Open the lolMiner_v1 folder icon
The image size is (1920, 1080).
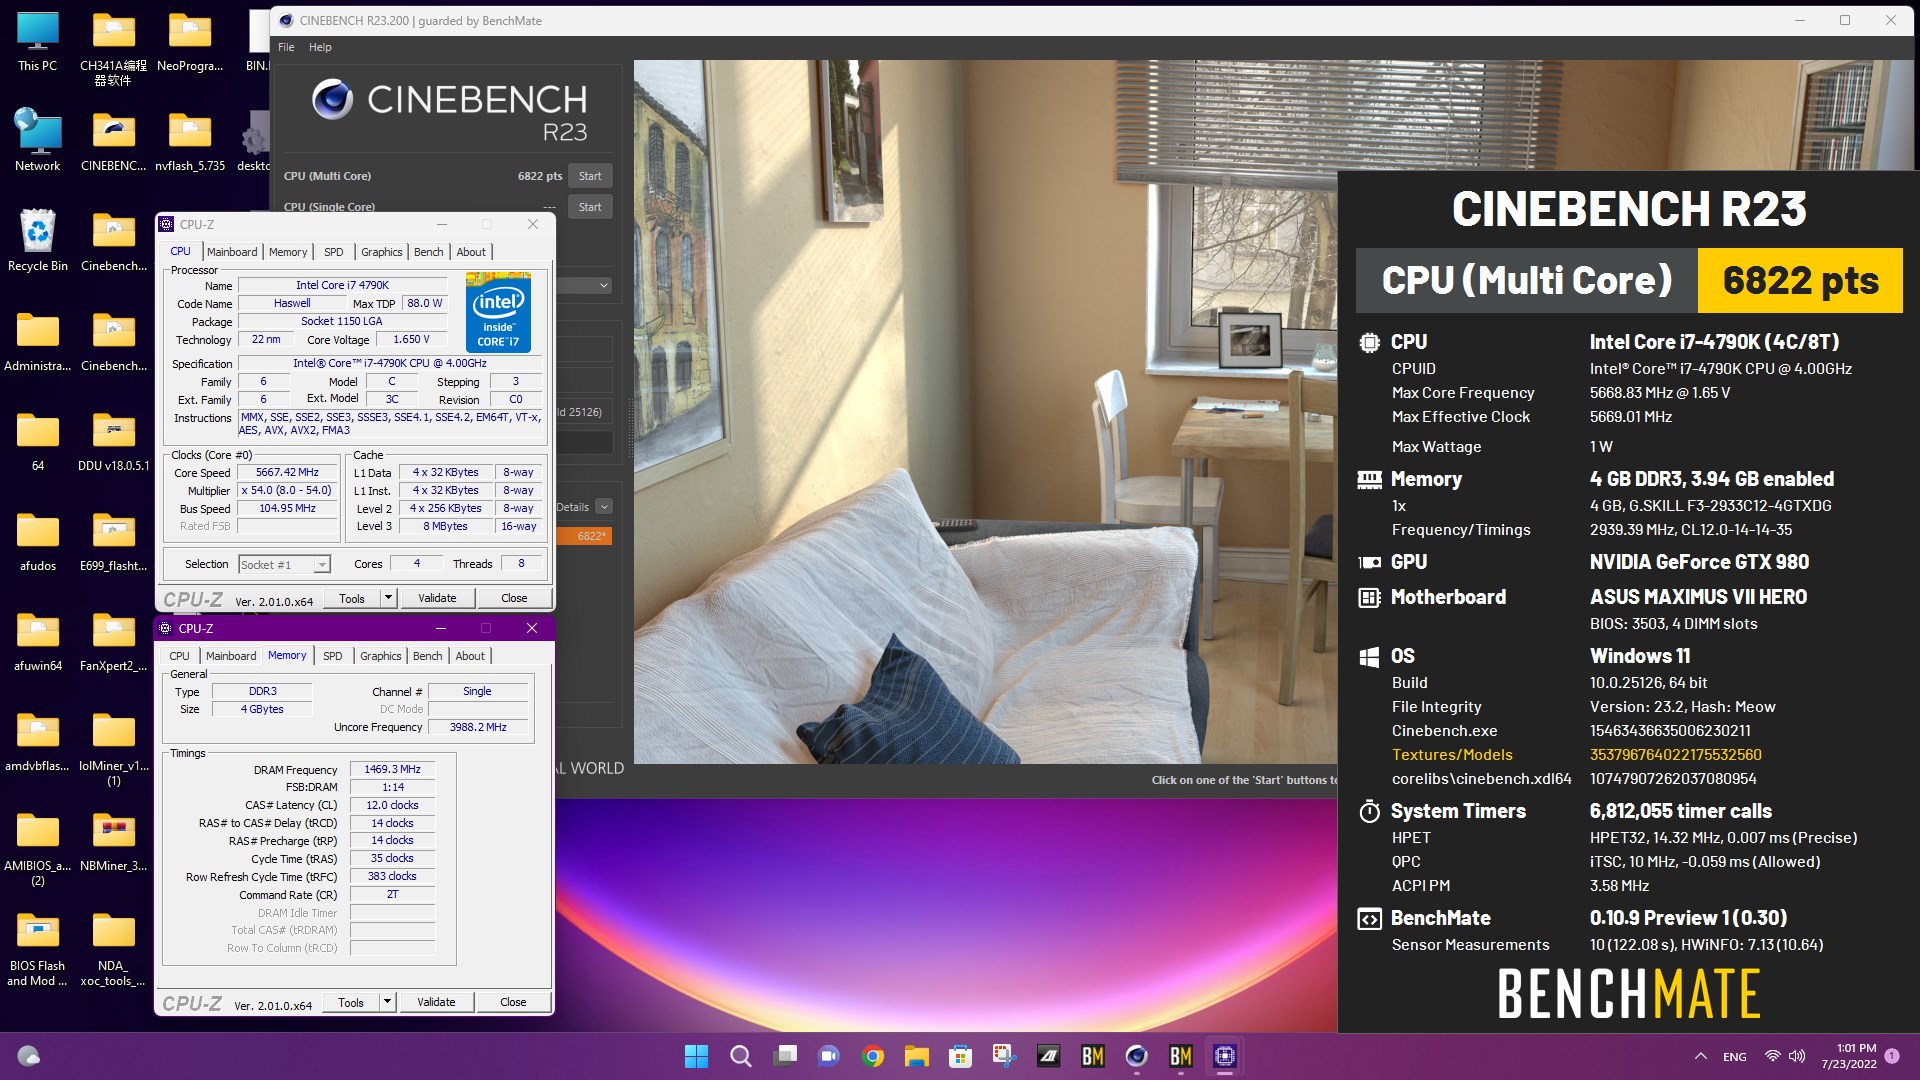[x=114, y=748]
